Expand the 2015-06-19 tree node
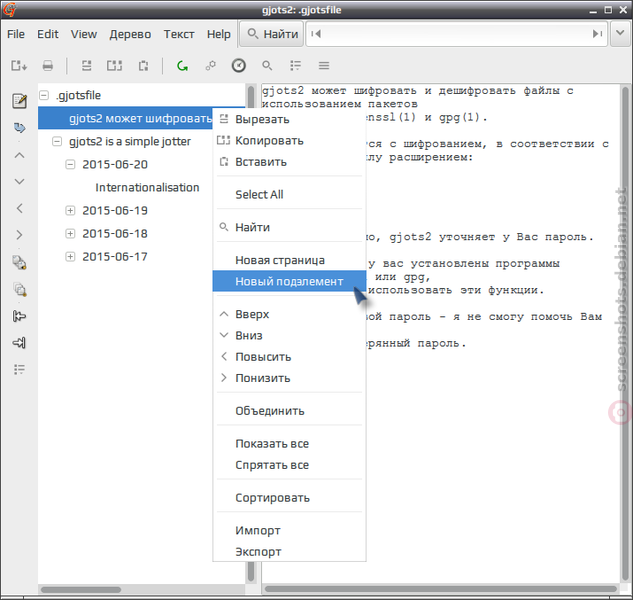The height and width of the screenshot is (600, 633). [x=70, y=210]
